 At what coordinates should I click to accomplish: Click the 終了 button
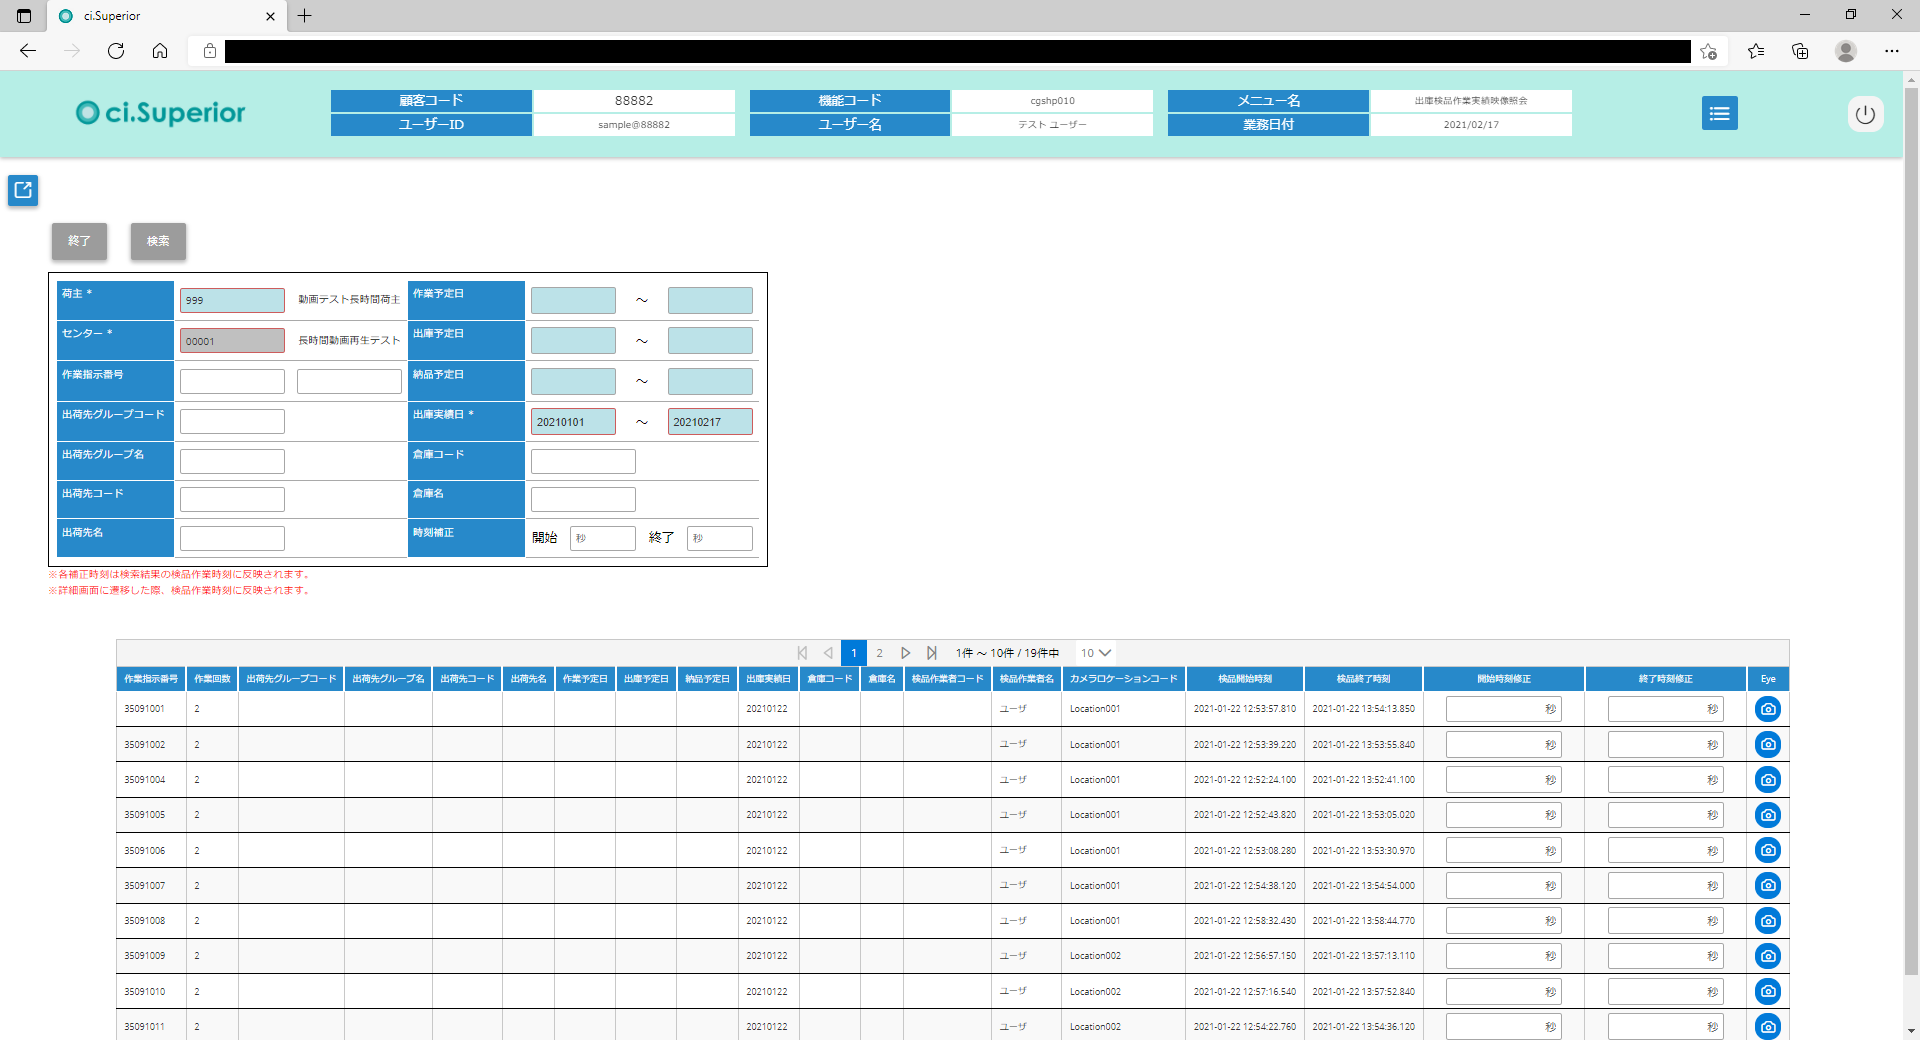click(79, 241)
